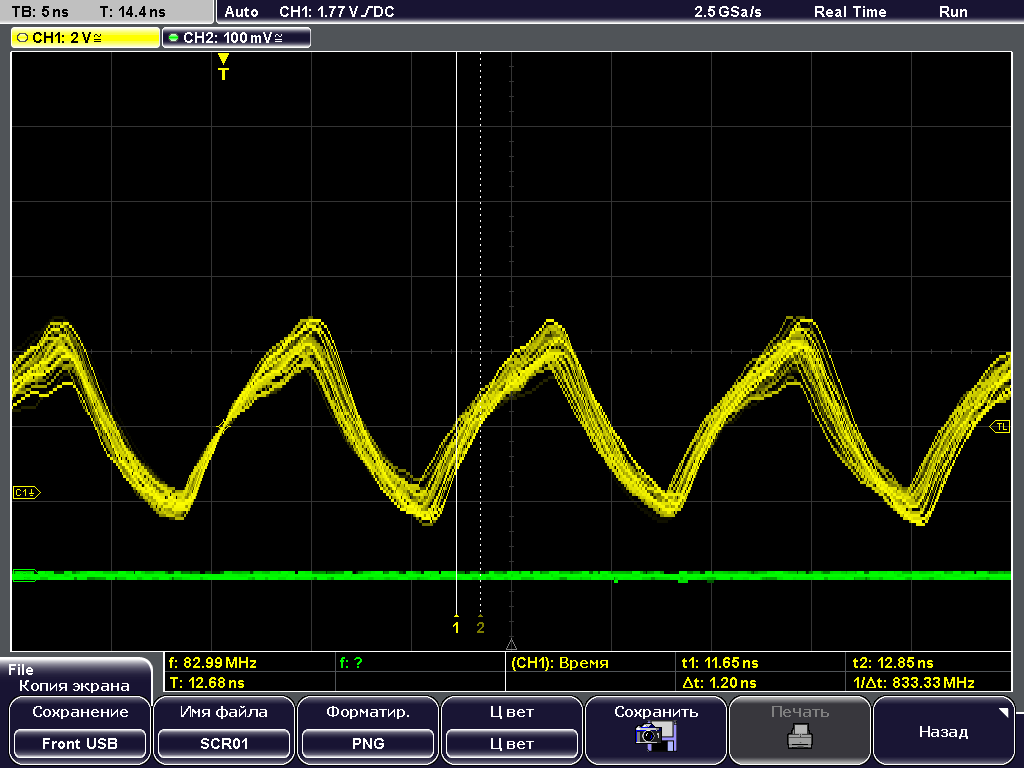Click the C1 ground level marker
Viewport: 1024px width, 768px height.
click(x=26, y=492)
